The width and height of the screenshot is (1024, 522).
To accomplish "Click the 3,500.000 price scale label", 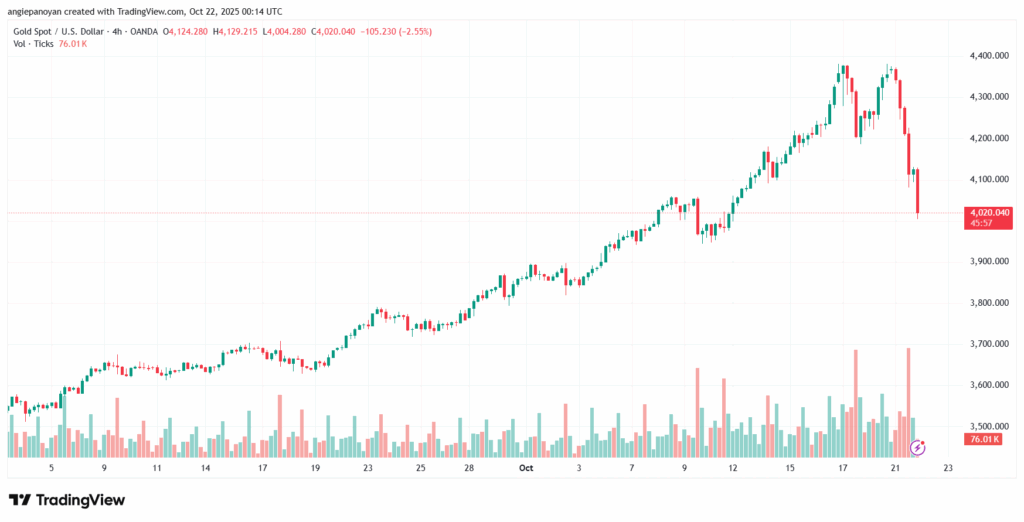I will (x=987, y=426).
